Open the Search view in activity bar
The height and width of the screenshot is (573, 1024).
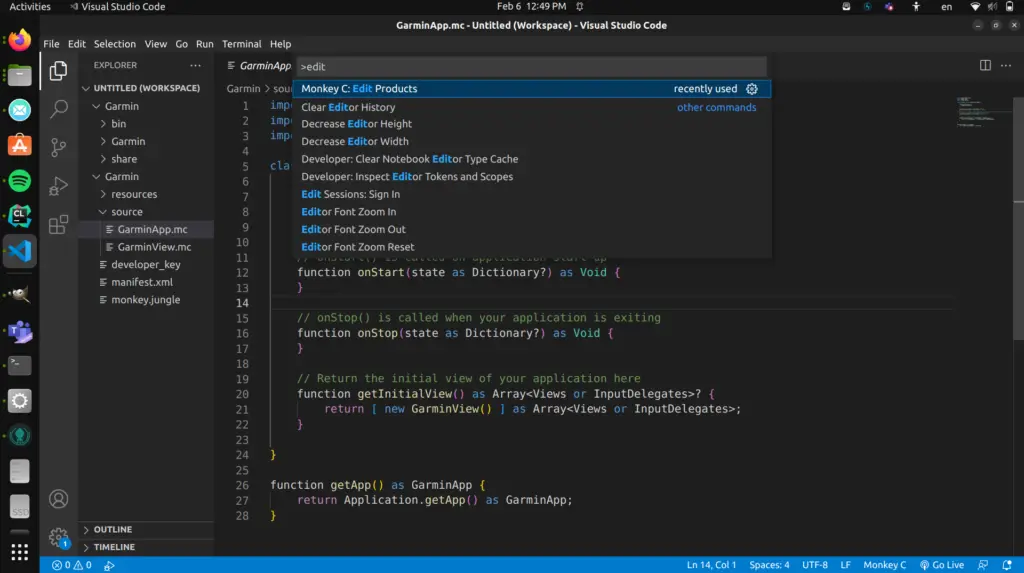coord(58,108)
